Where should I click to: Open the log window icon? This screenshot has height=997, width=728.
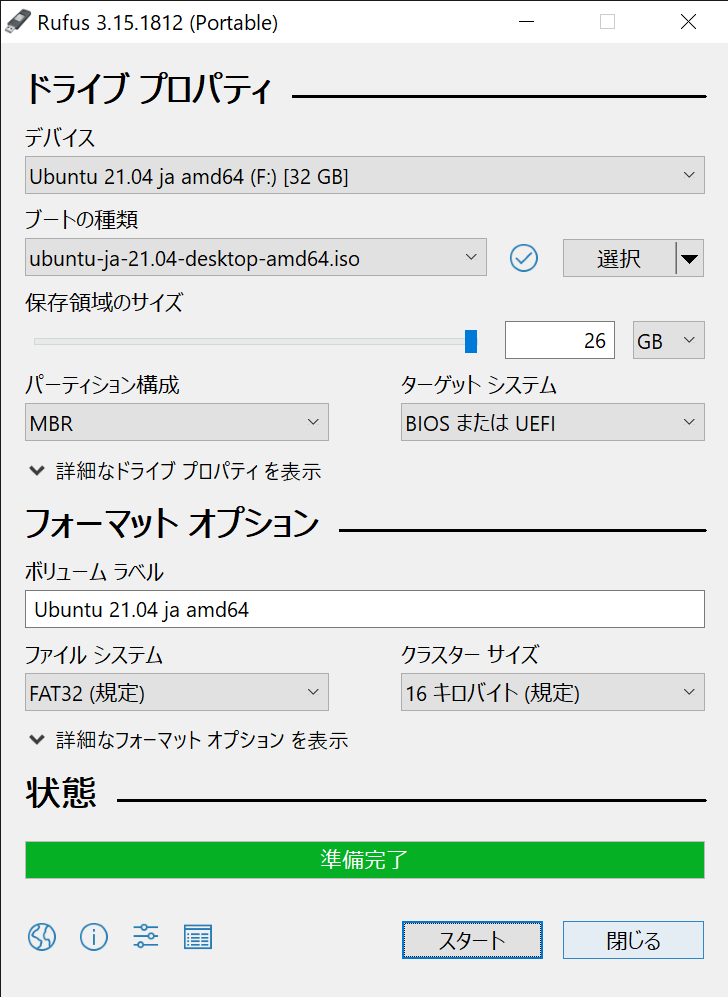tap(198, 937)
